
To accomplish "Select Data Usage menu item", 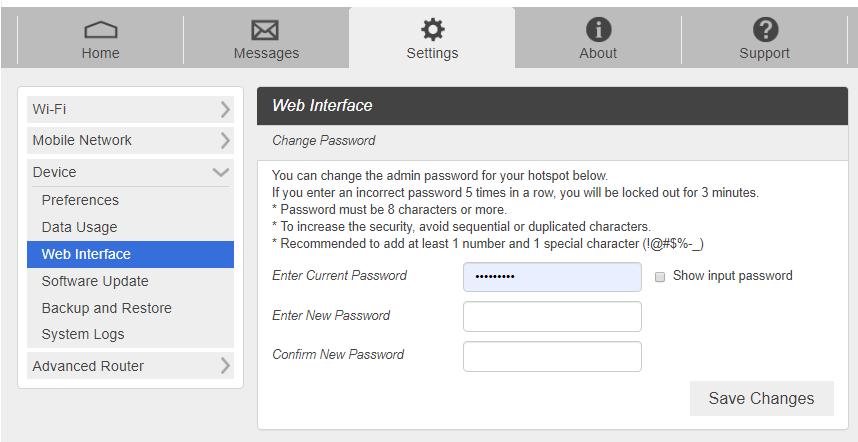I will (x=79, y=227).
